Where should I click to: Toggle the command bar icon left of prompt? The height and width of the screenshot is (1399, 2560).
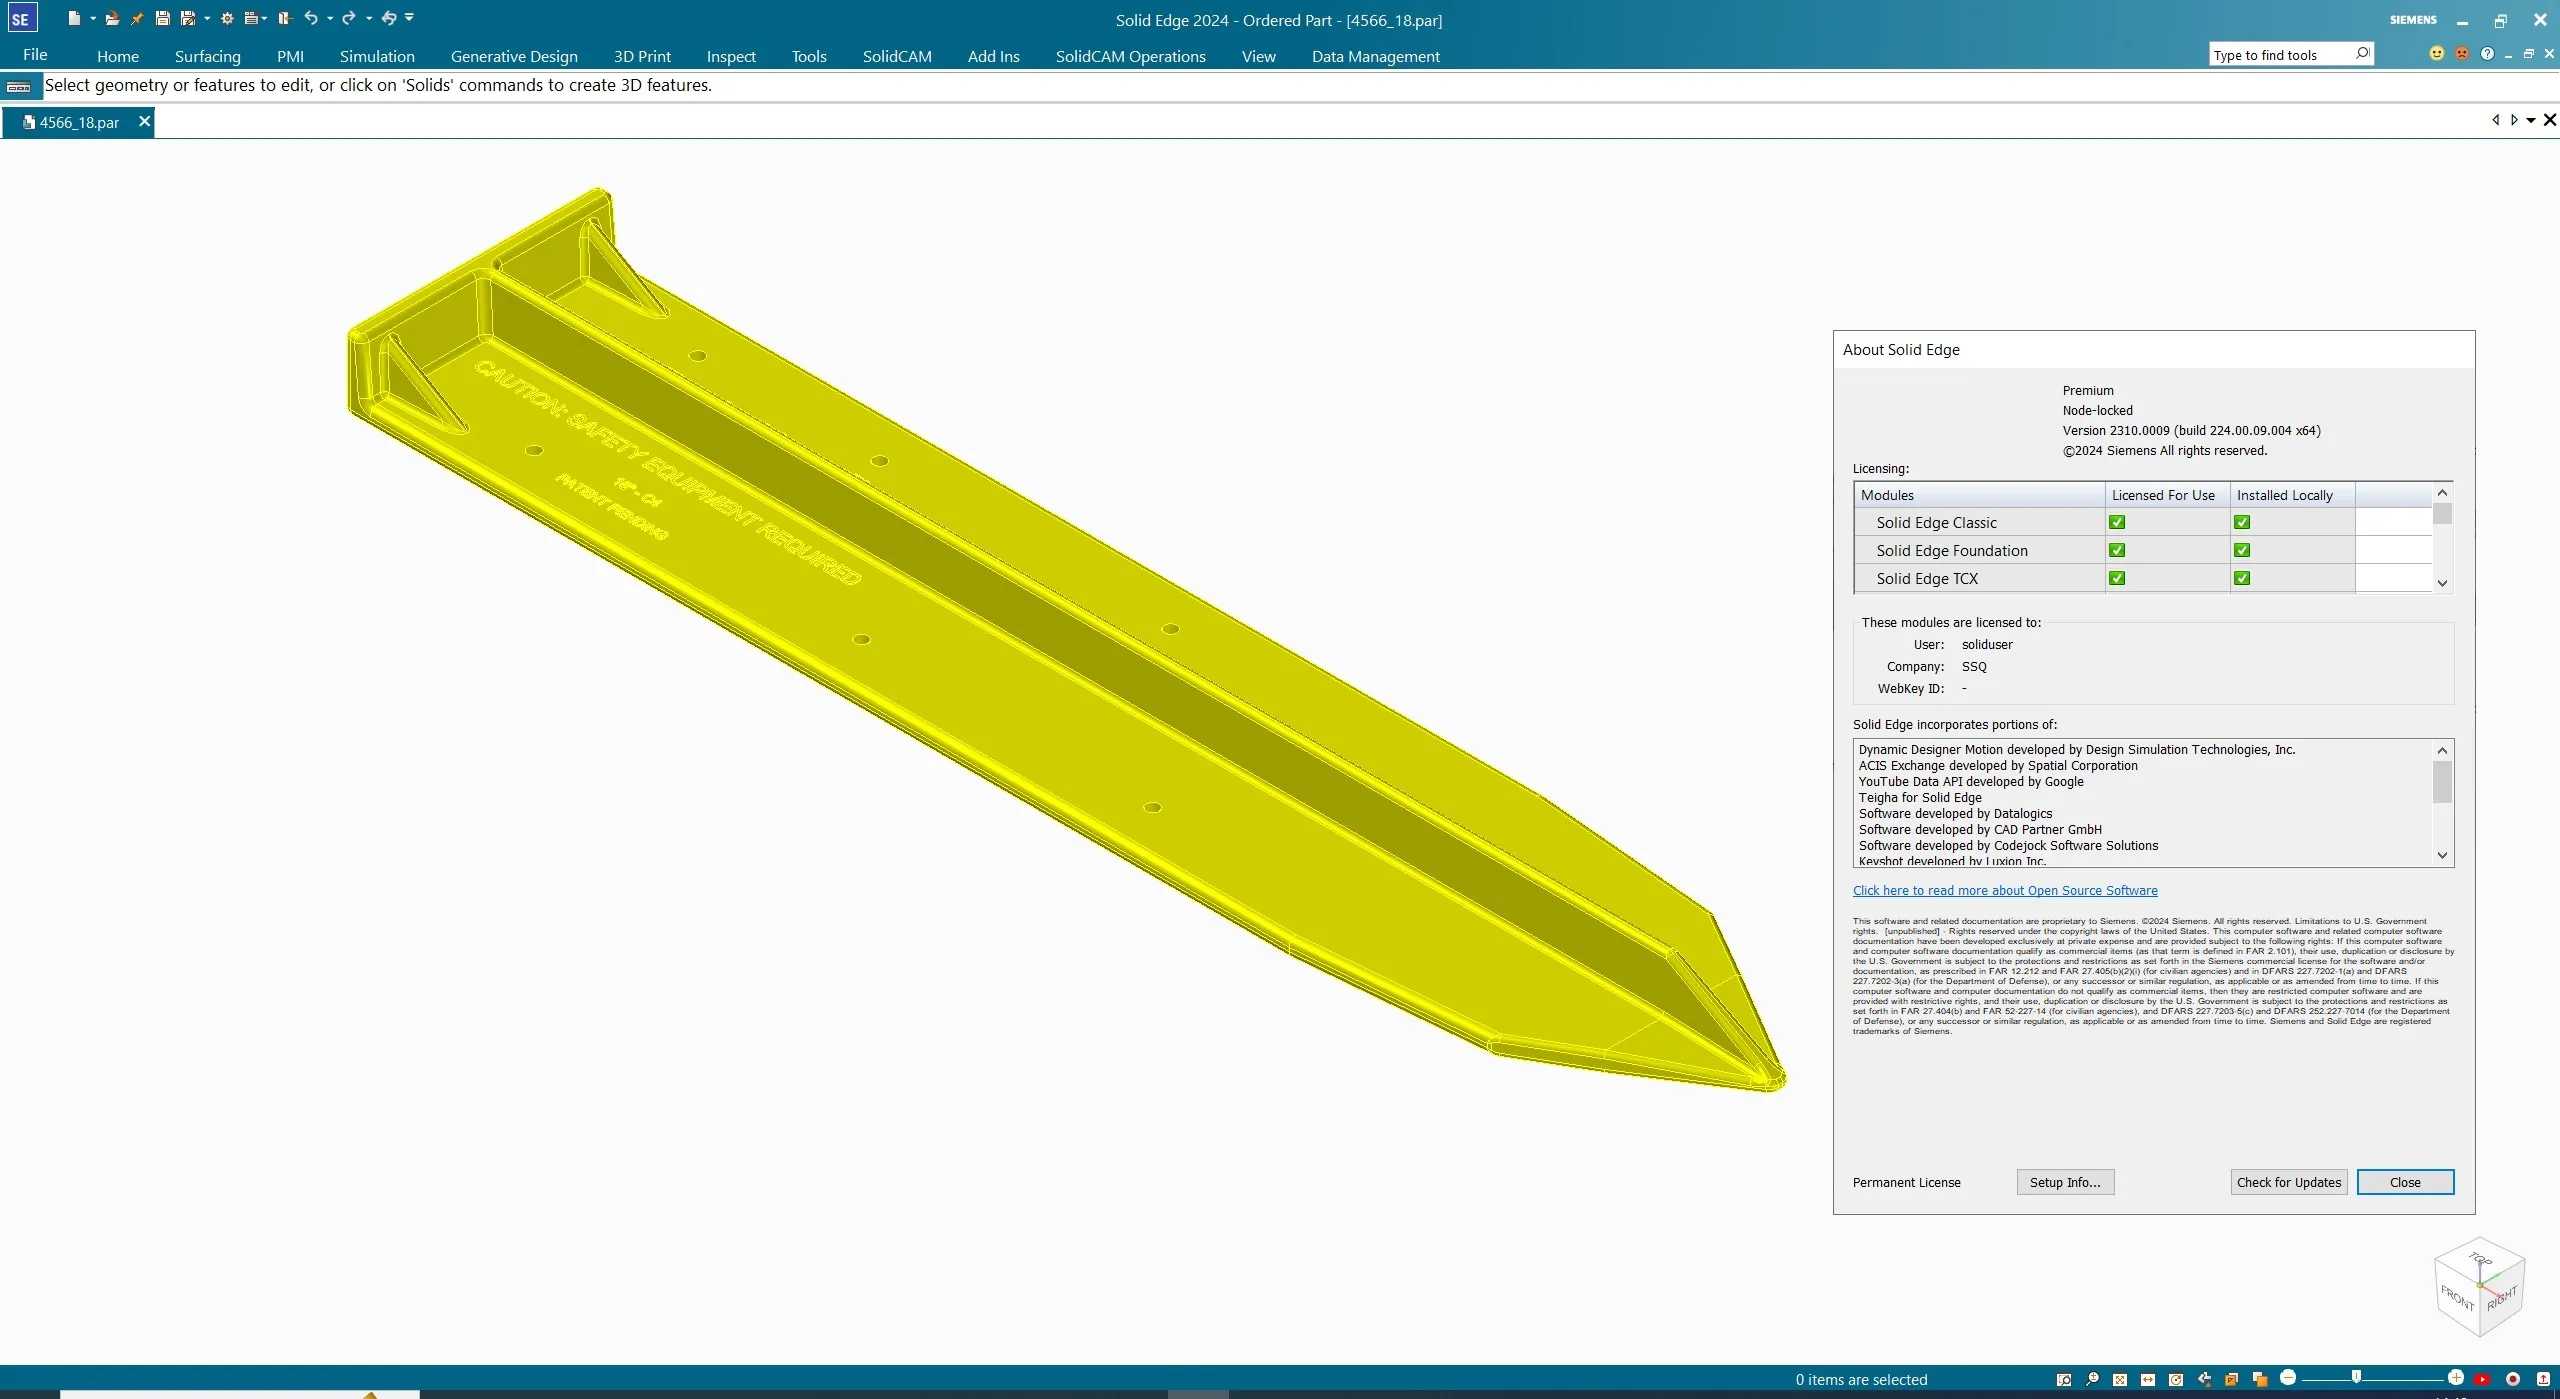point(19,87)
